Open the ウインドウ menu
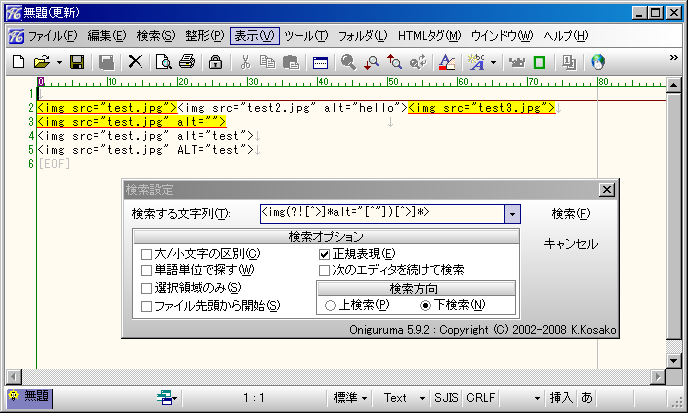This screenshot has width=688, height=414. point(502,36)
